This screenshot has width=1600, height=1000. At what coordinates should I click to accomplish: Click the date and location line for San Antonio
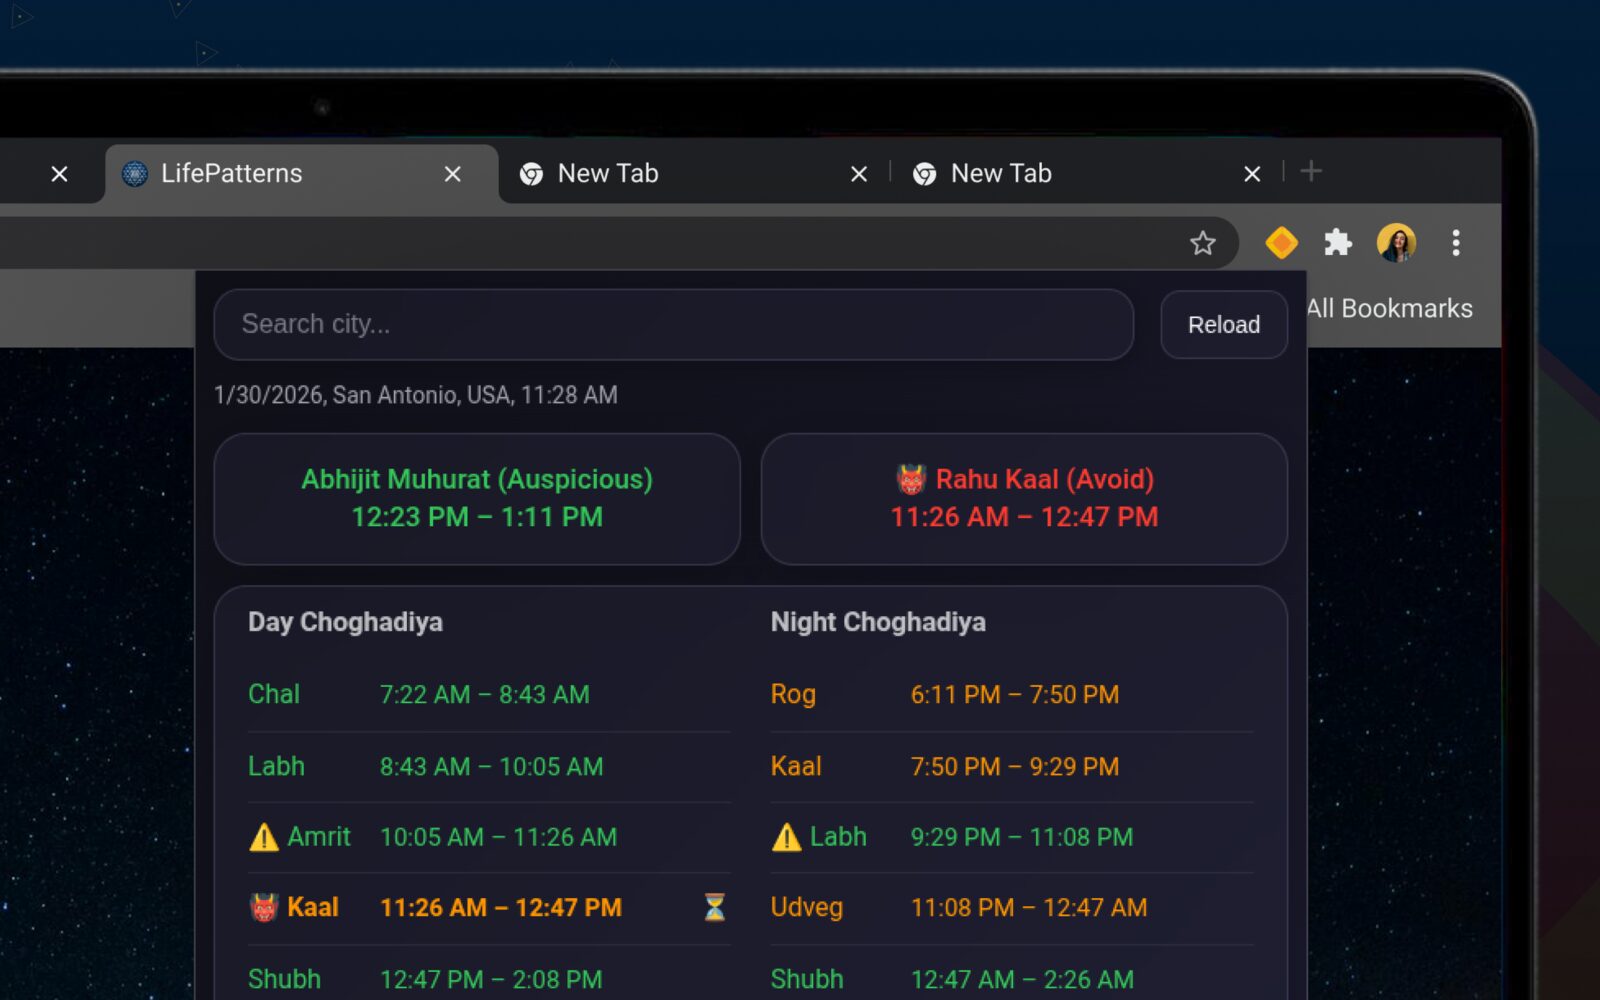(416, 395)
